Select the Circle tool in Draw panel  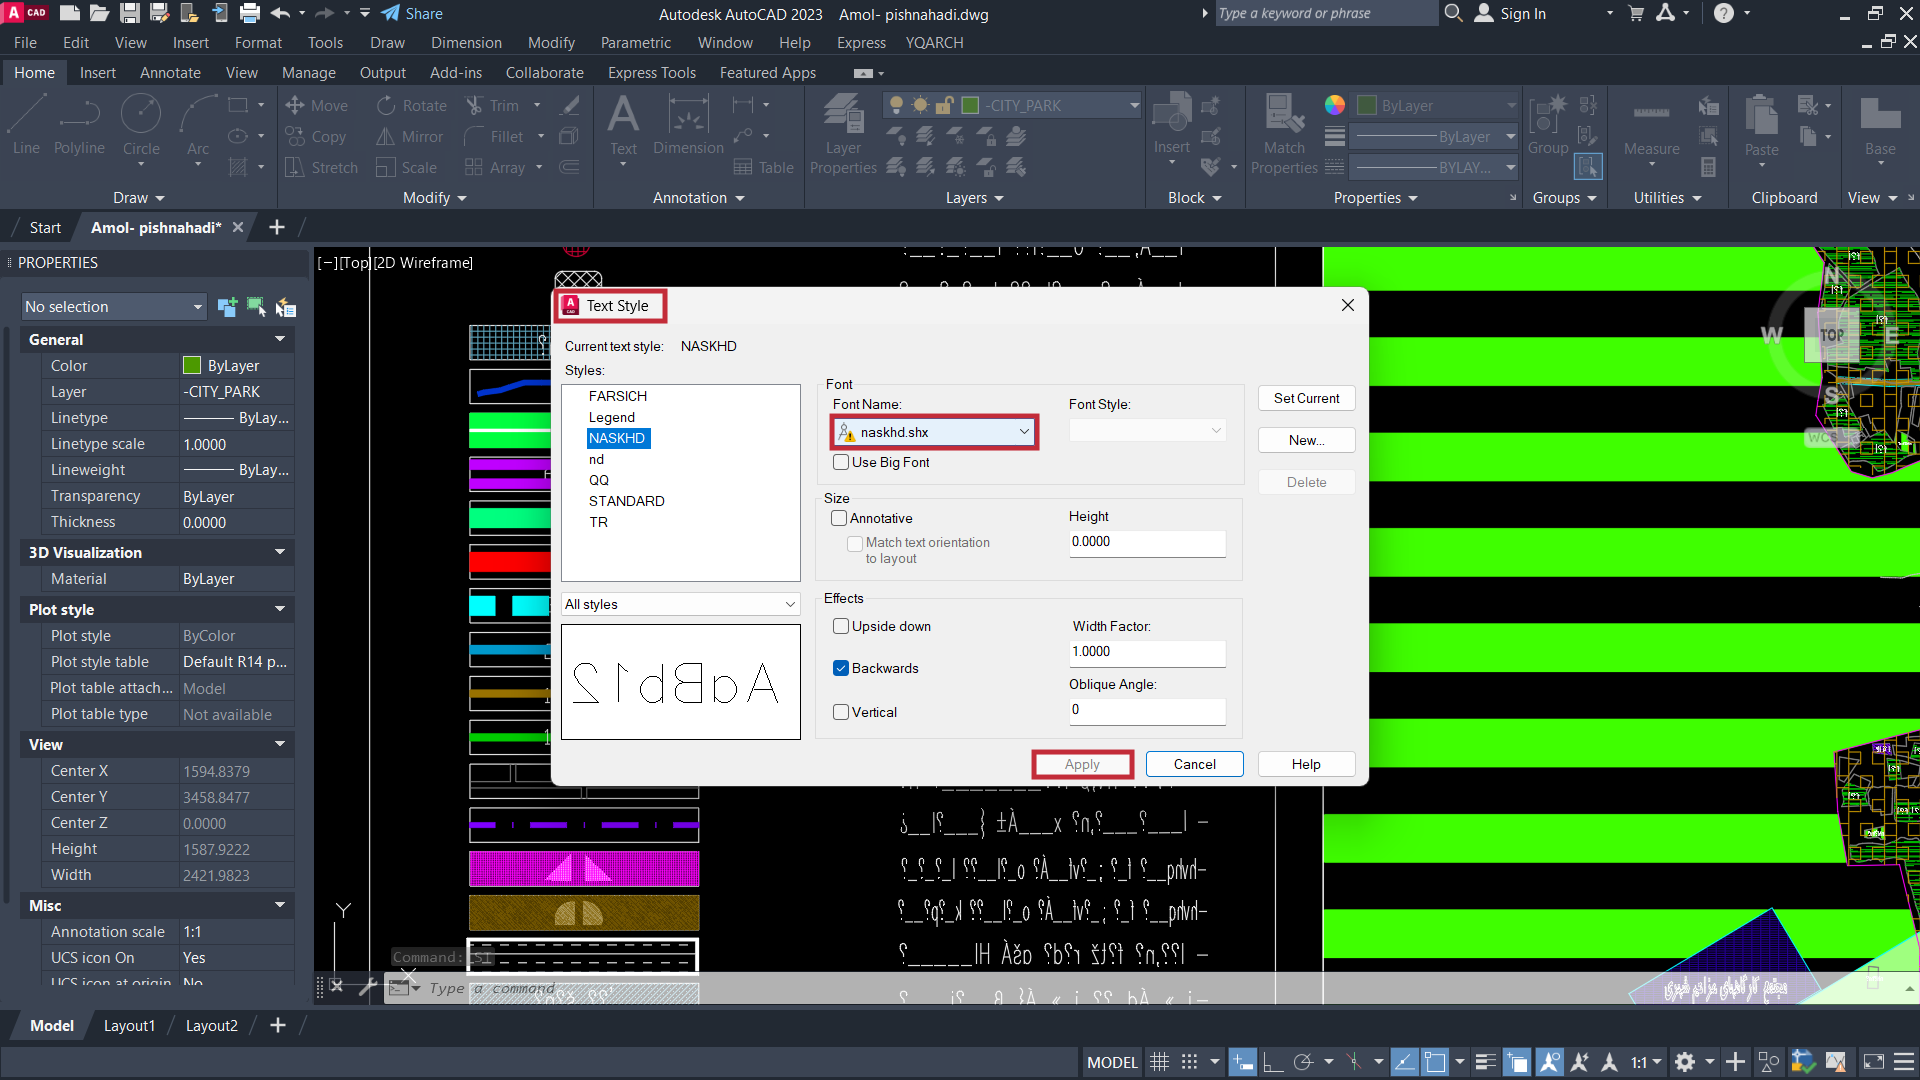(x=141, y=125)
